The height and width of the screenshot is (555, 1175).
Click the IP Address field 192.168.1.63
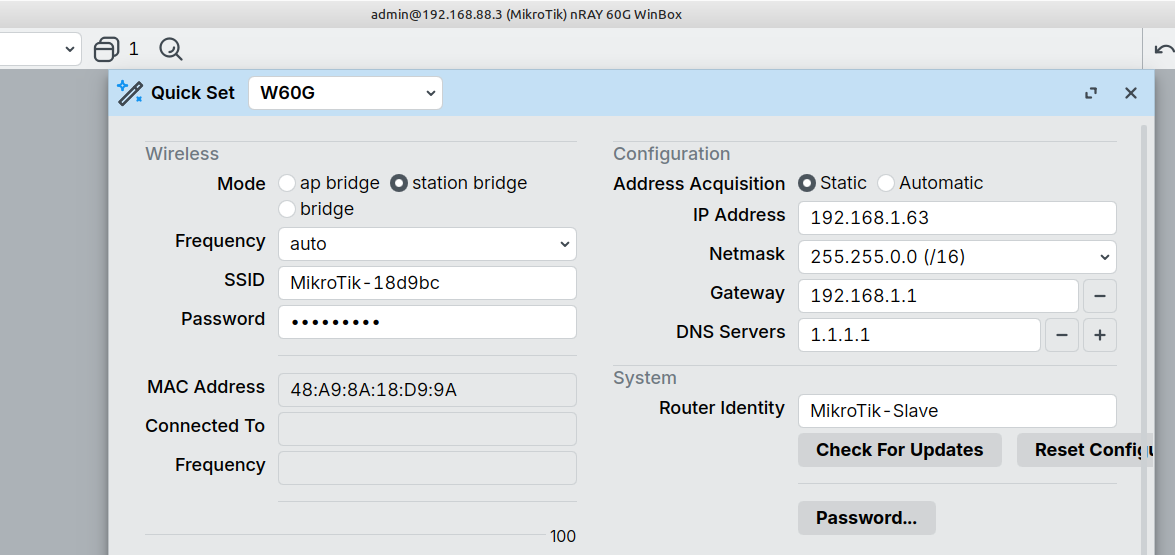pyautogui.click(x=957, y=218)
